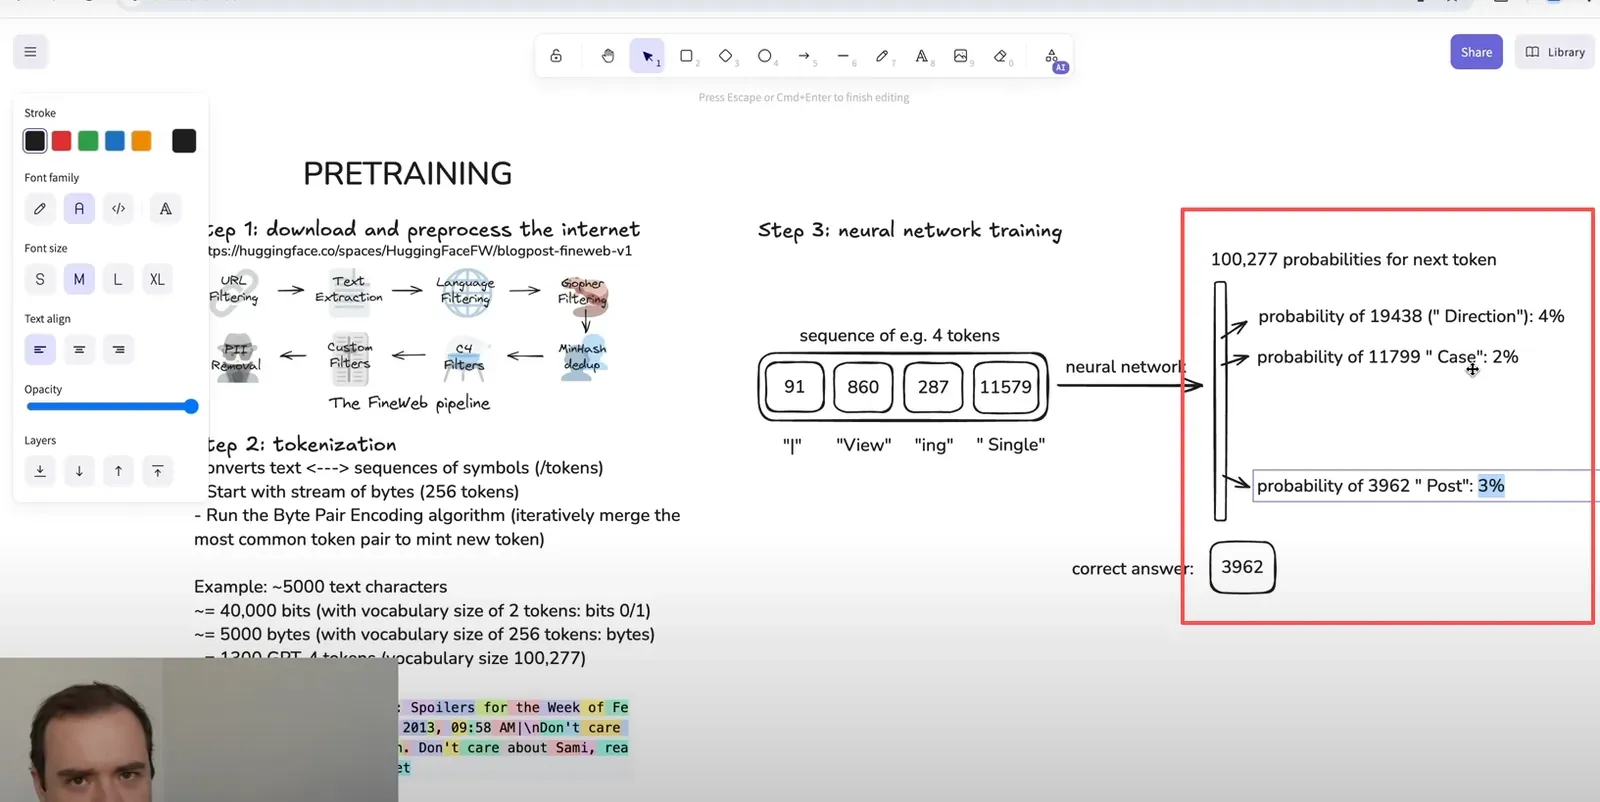Pick the red stroke color swatch
Screen dimensions: 1600x802
tap(62, 141)
